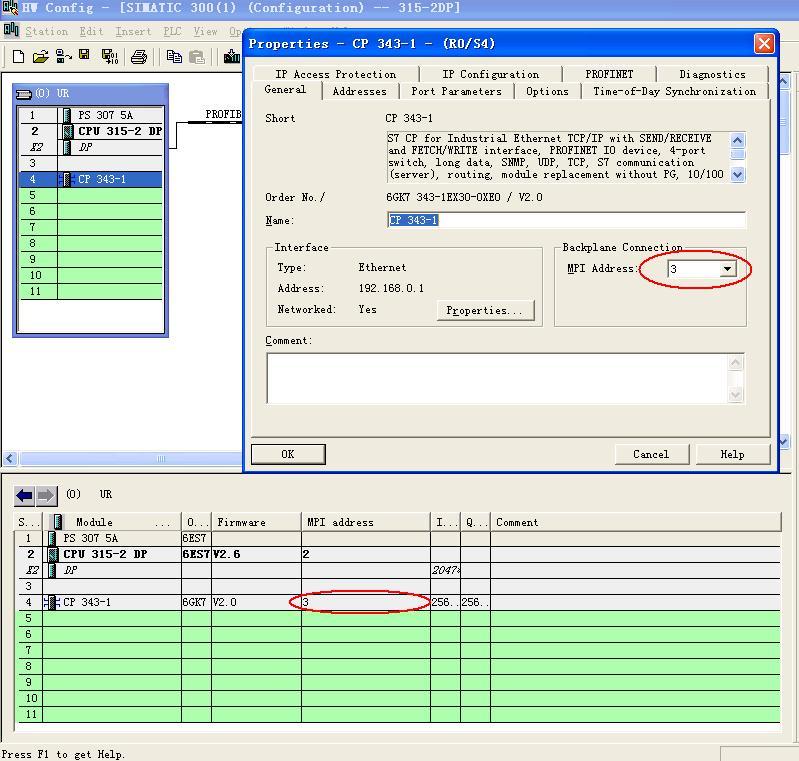Click the Save and Compile toolbar icon

point(110,56)
